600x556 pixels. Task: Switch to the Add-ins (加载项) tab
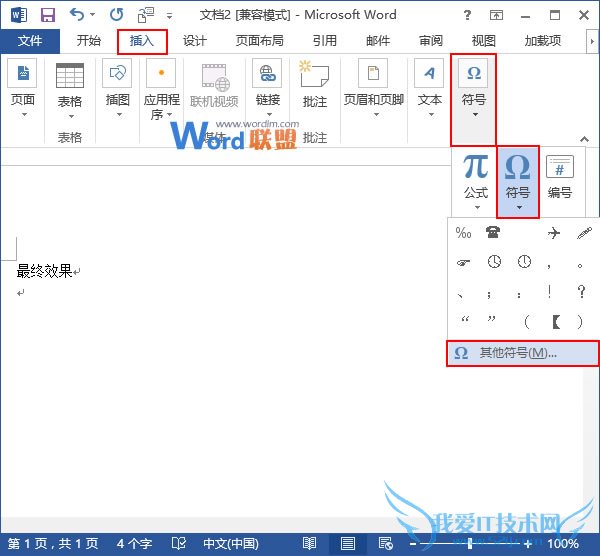(543, 41)
